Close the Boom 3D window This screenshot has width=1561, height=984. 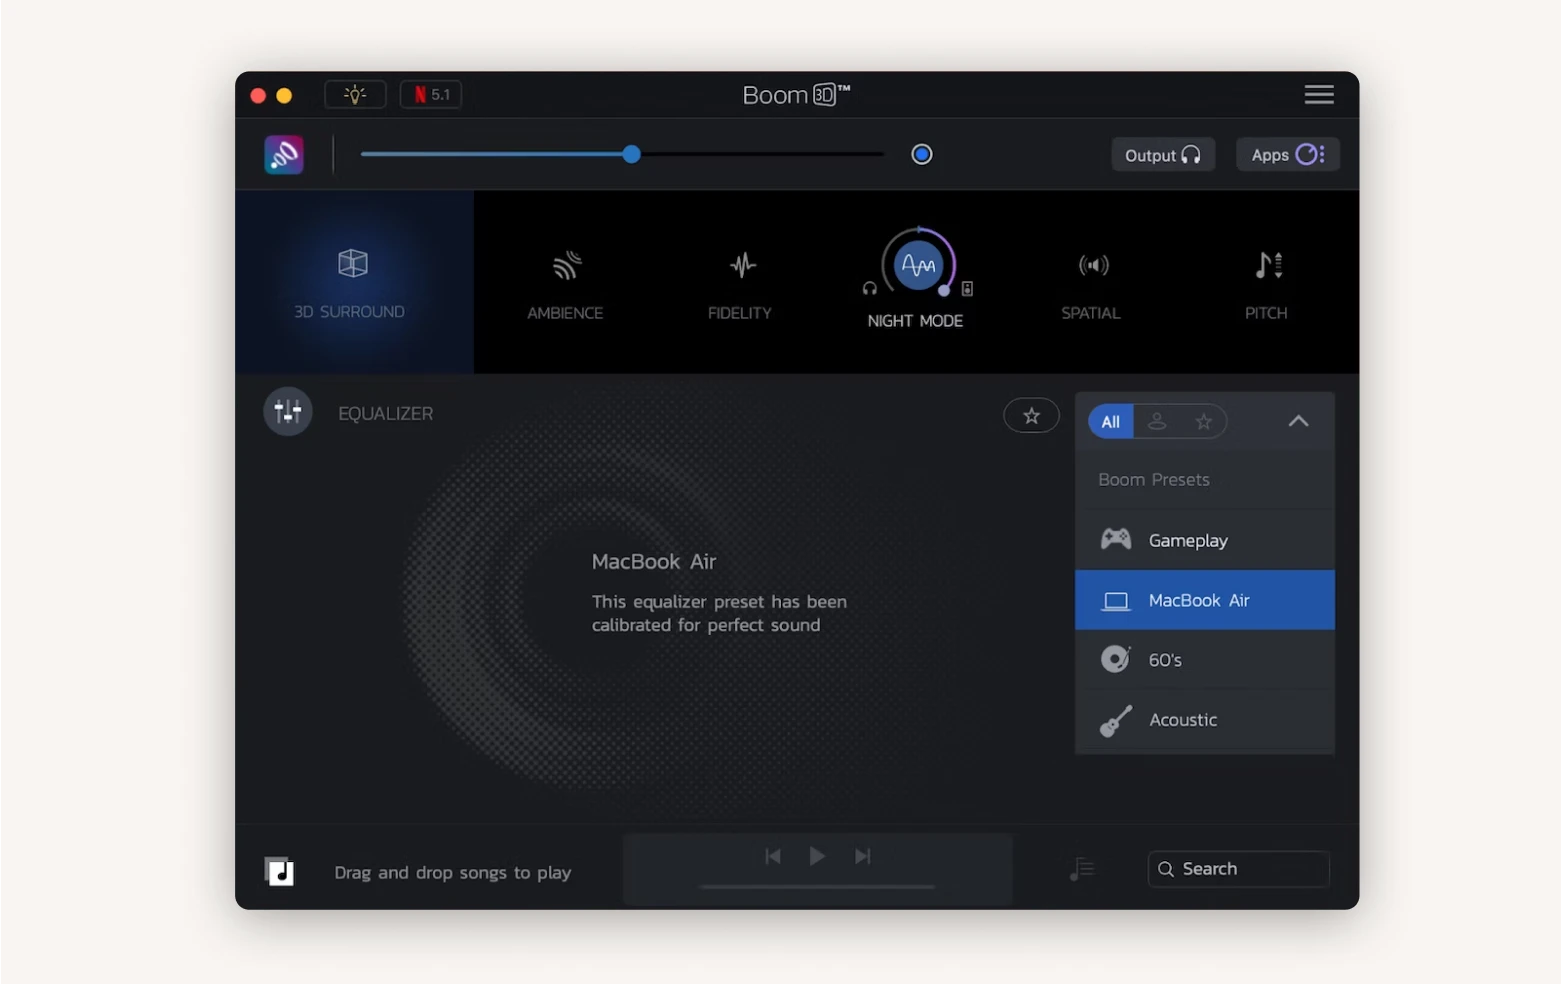(x=258, y=95)
